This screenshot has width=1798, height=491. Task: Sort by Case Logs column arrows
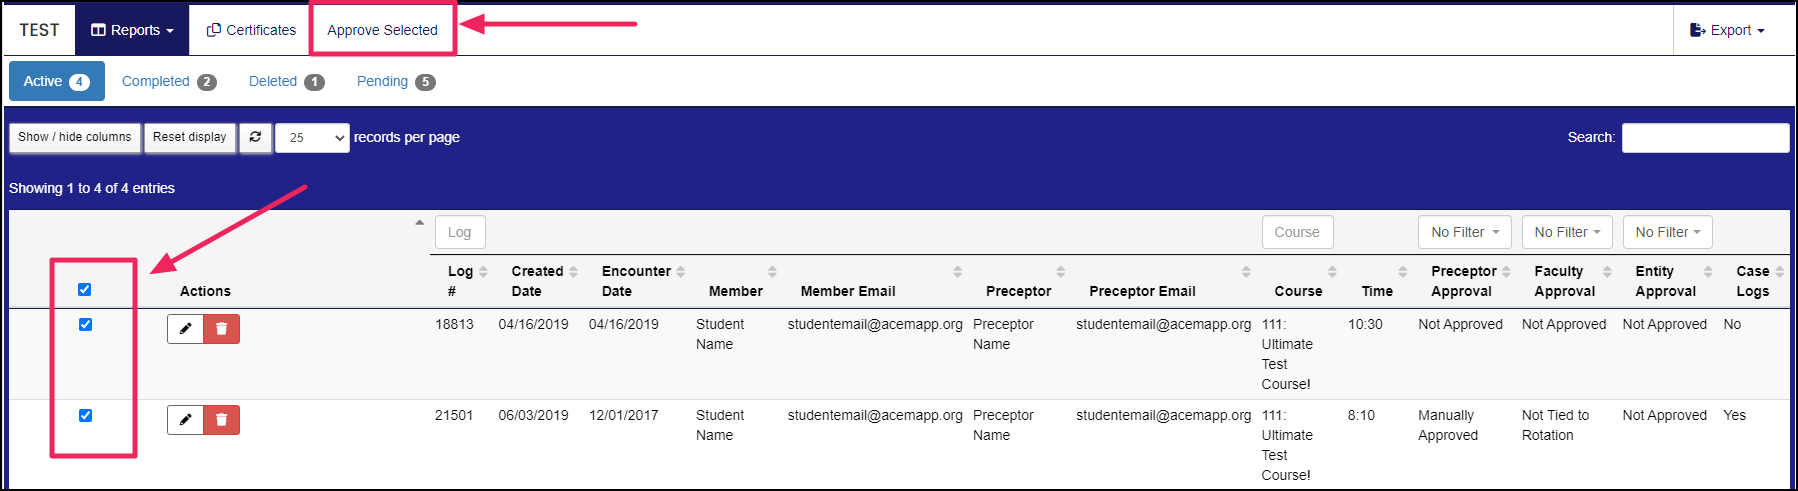(x=1780, y=272)
